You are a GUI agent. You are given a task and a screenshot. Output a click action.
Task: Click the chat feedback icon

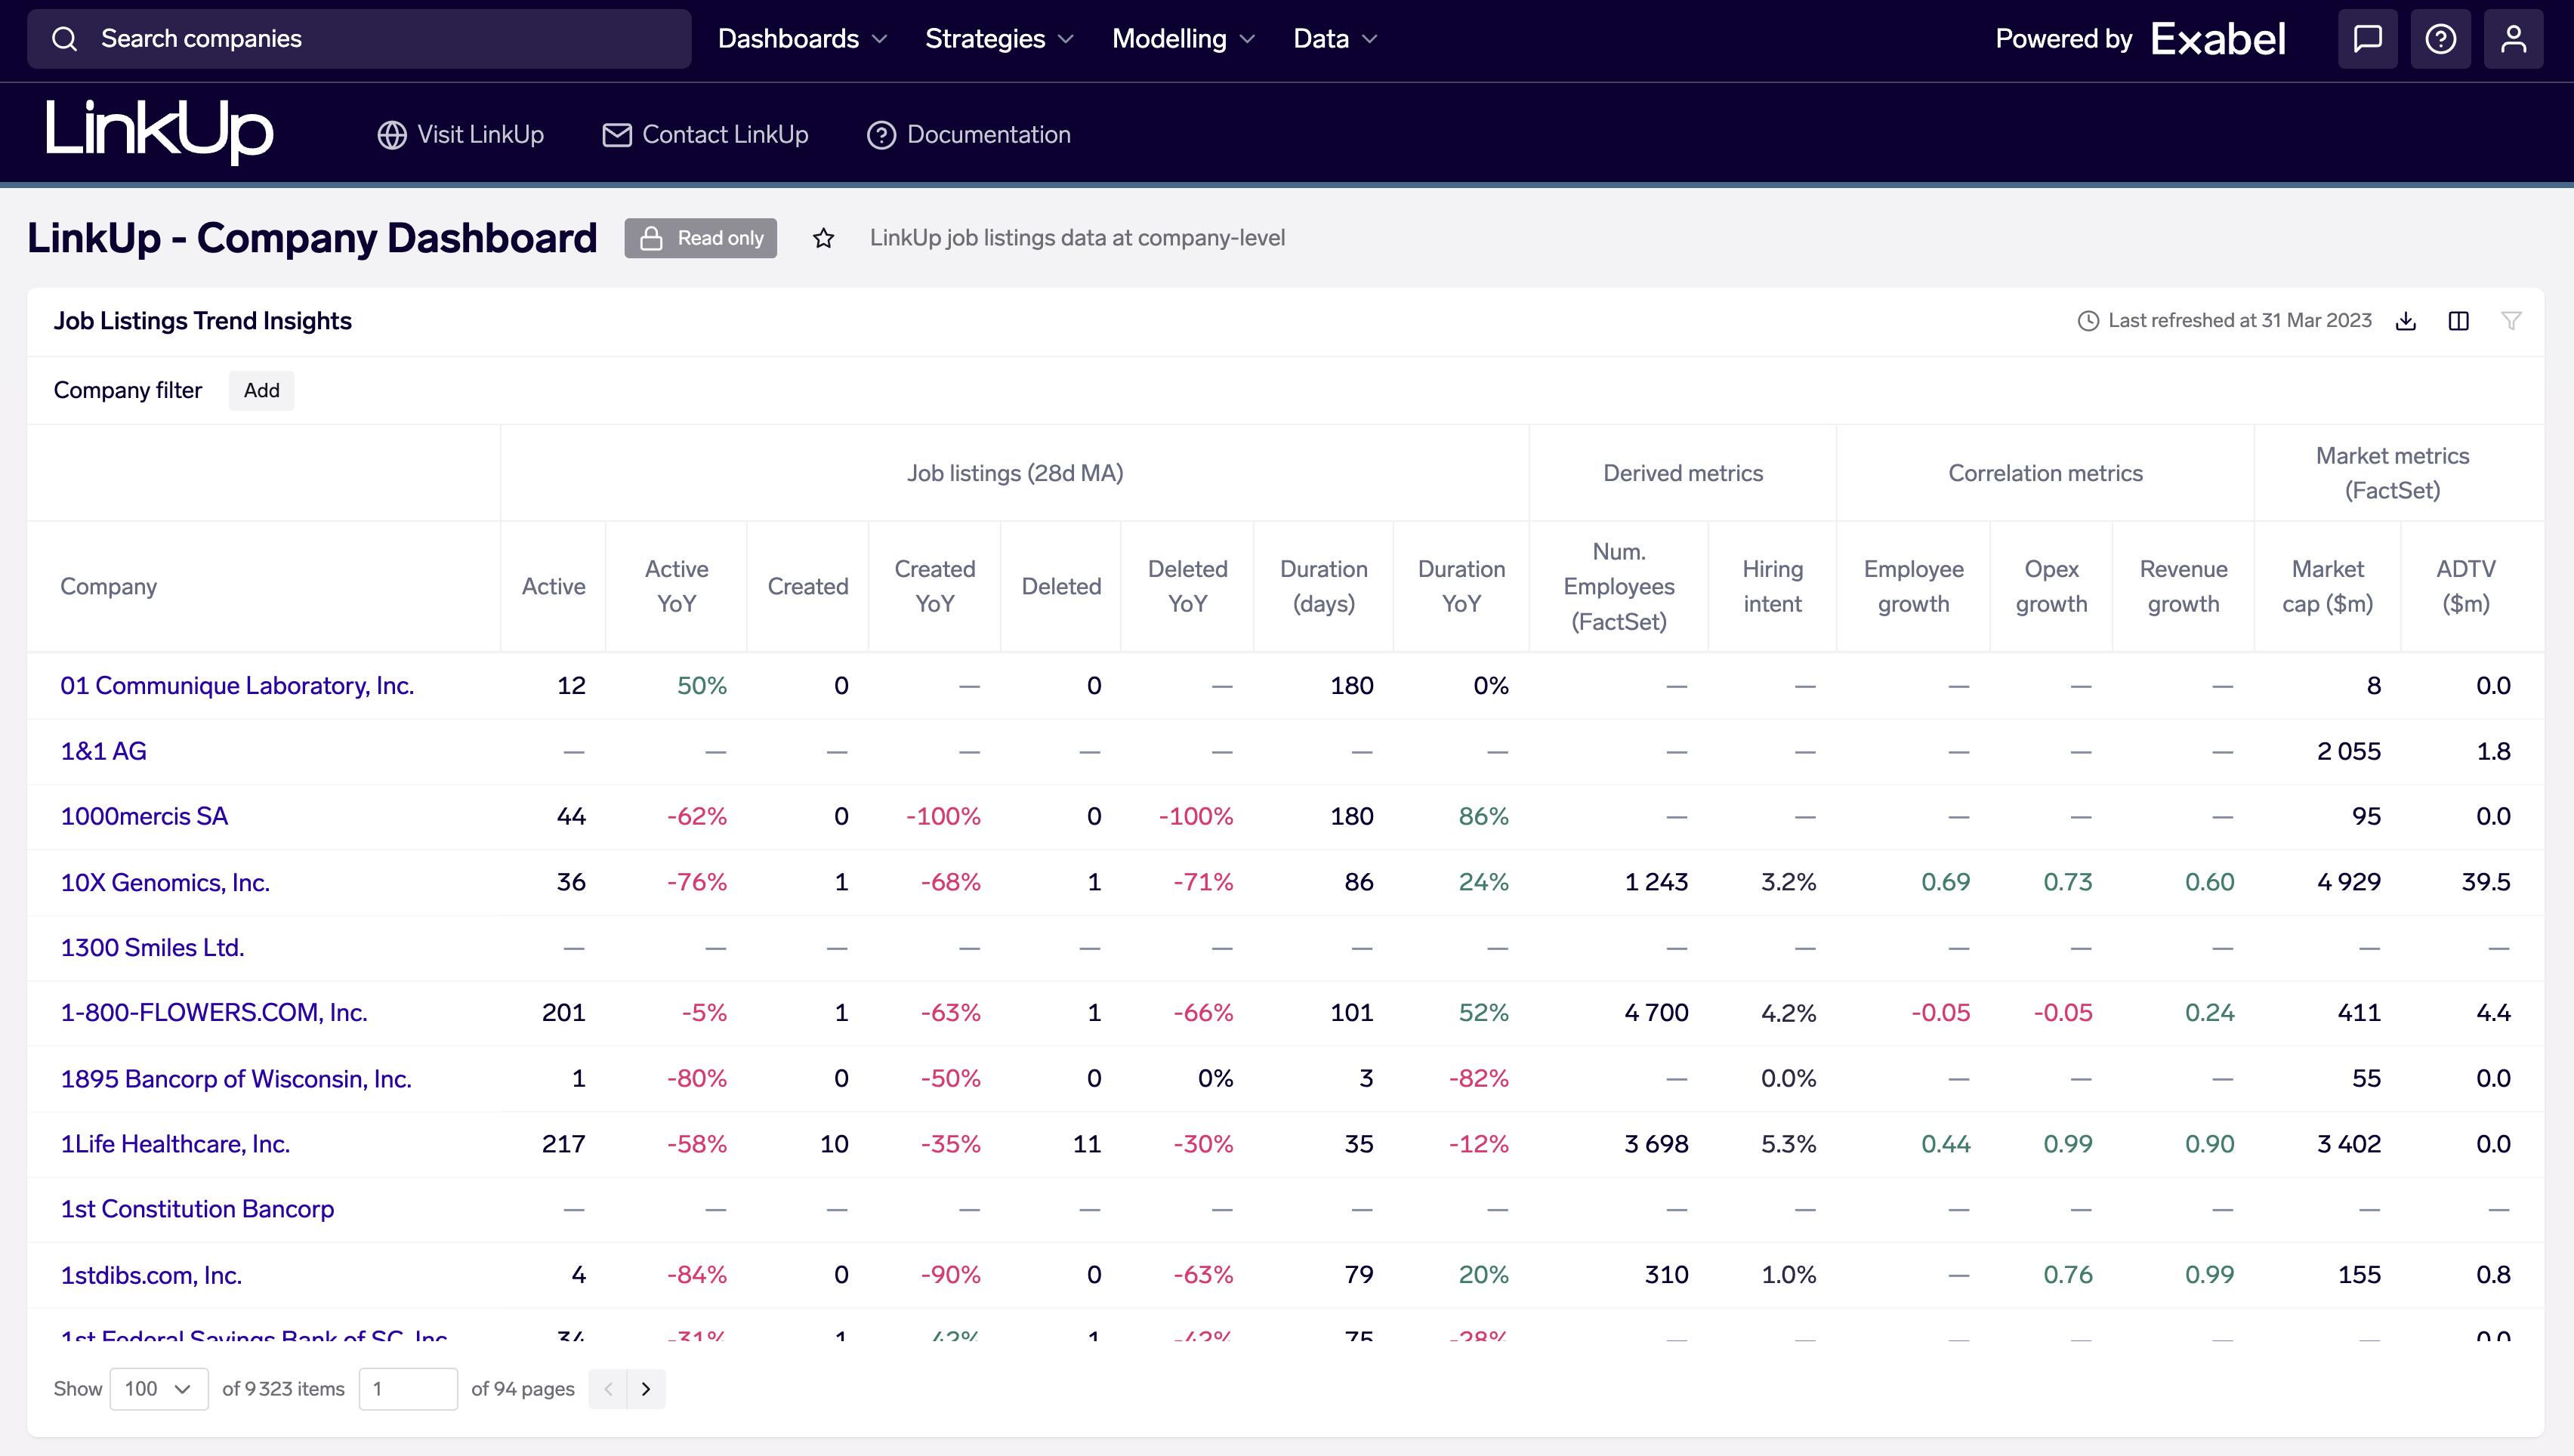(x=2367, y=39)
